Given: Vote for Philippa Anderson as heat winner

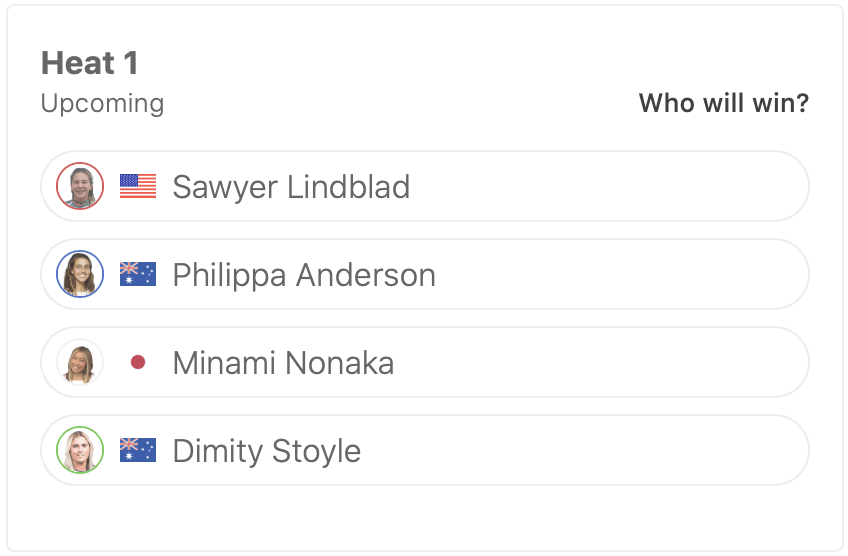Looking at the screenshot, I should click(x=600, y=274).
